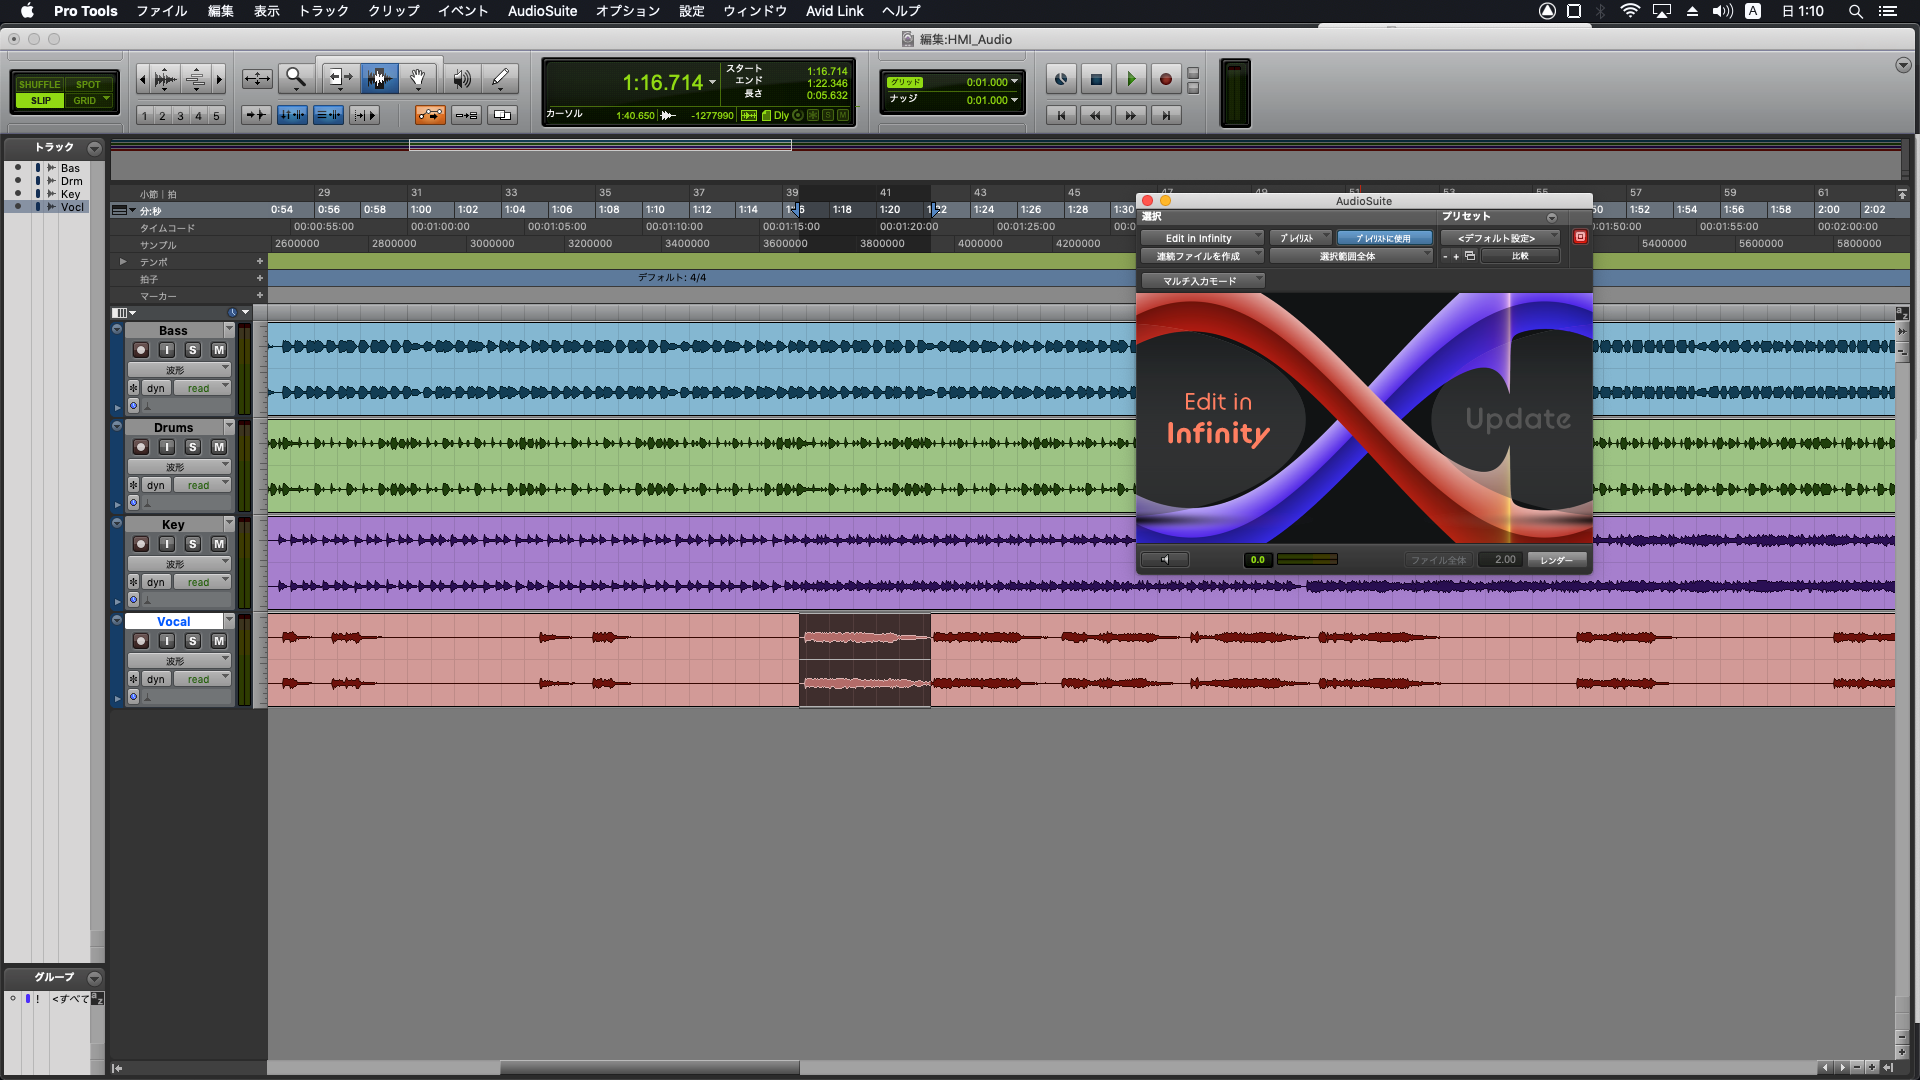
Task: Mute the Vocal track
Action: pos(219,641)
